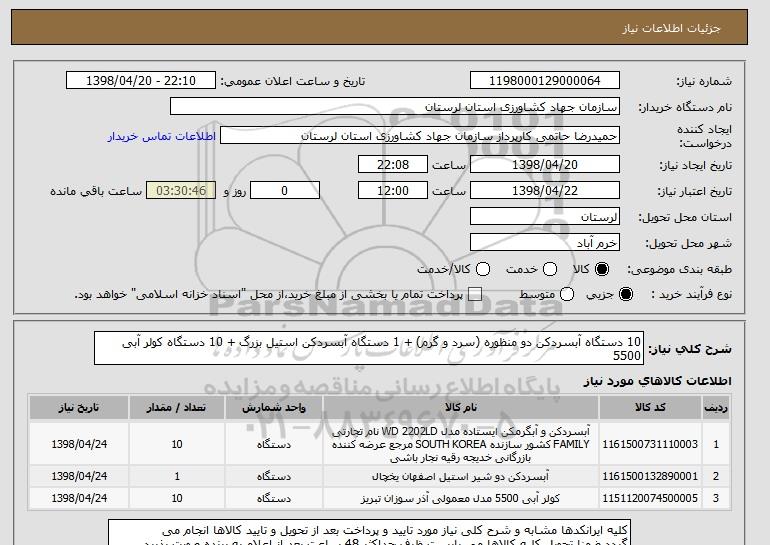The height and width of the screenshot is (545, 770).
Task: Click the 'ردیف' column header
Action: (x=715, y=408)
